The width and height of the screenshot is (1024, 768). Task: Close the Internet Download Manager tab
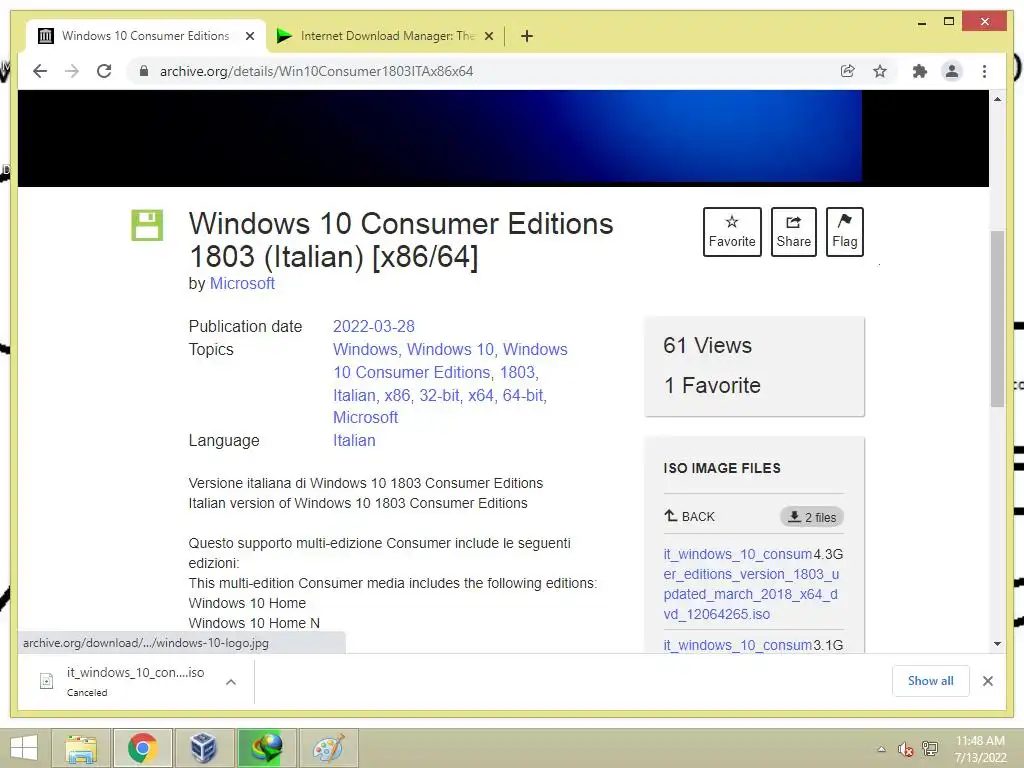click(488, 36)
